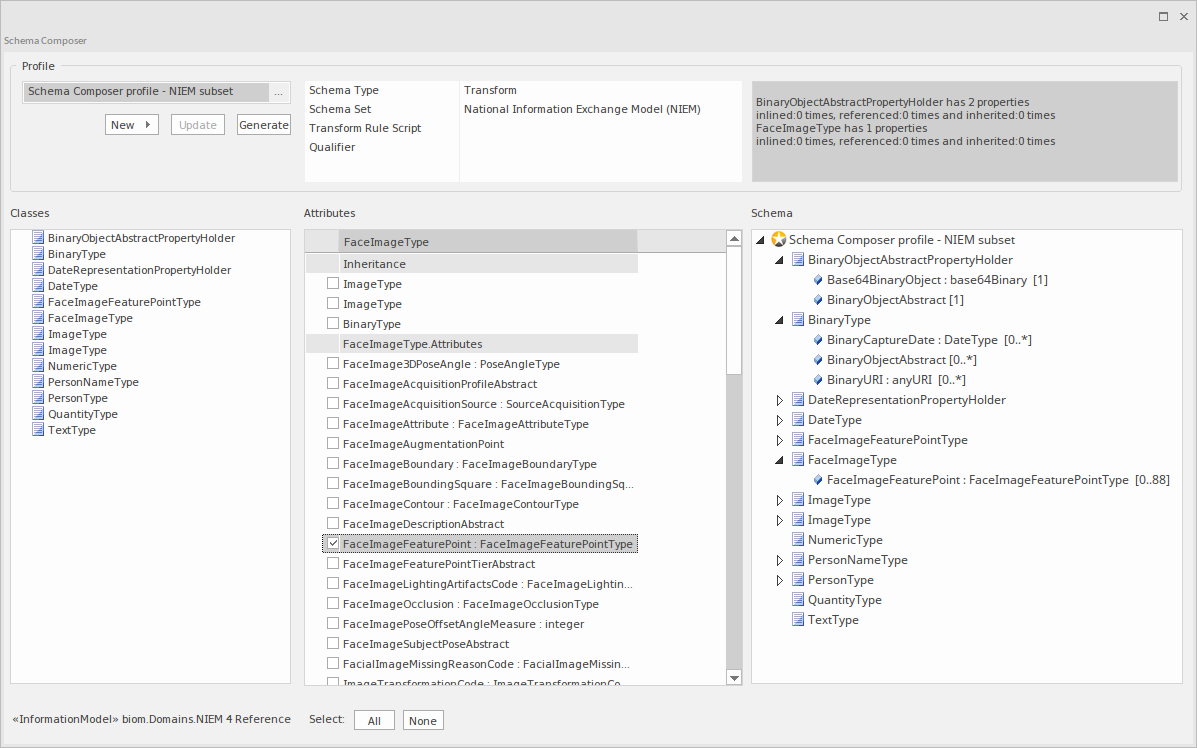1197x748 pixels.
Task: Select the Transform Rule Script row
Action: [x=365, y=128]
